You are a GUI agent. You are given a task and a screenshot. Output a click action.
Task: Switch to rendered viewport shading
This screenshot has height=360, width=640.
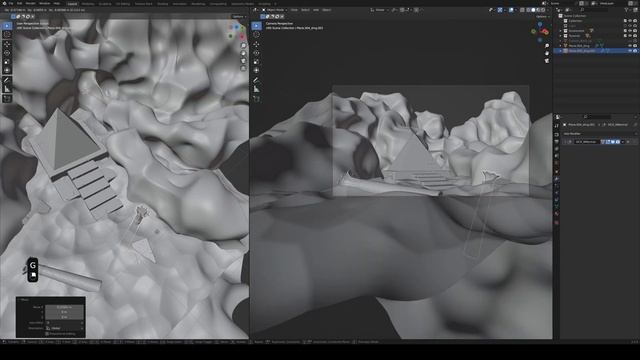tap(543, 10)
